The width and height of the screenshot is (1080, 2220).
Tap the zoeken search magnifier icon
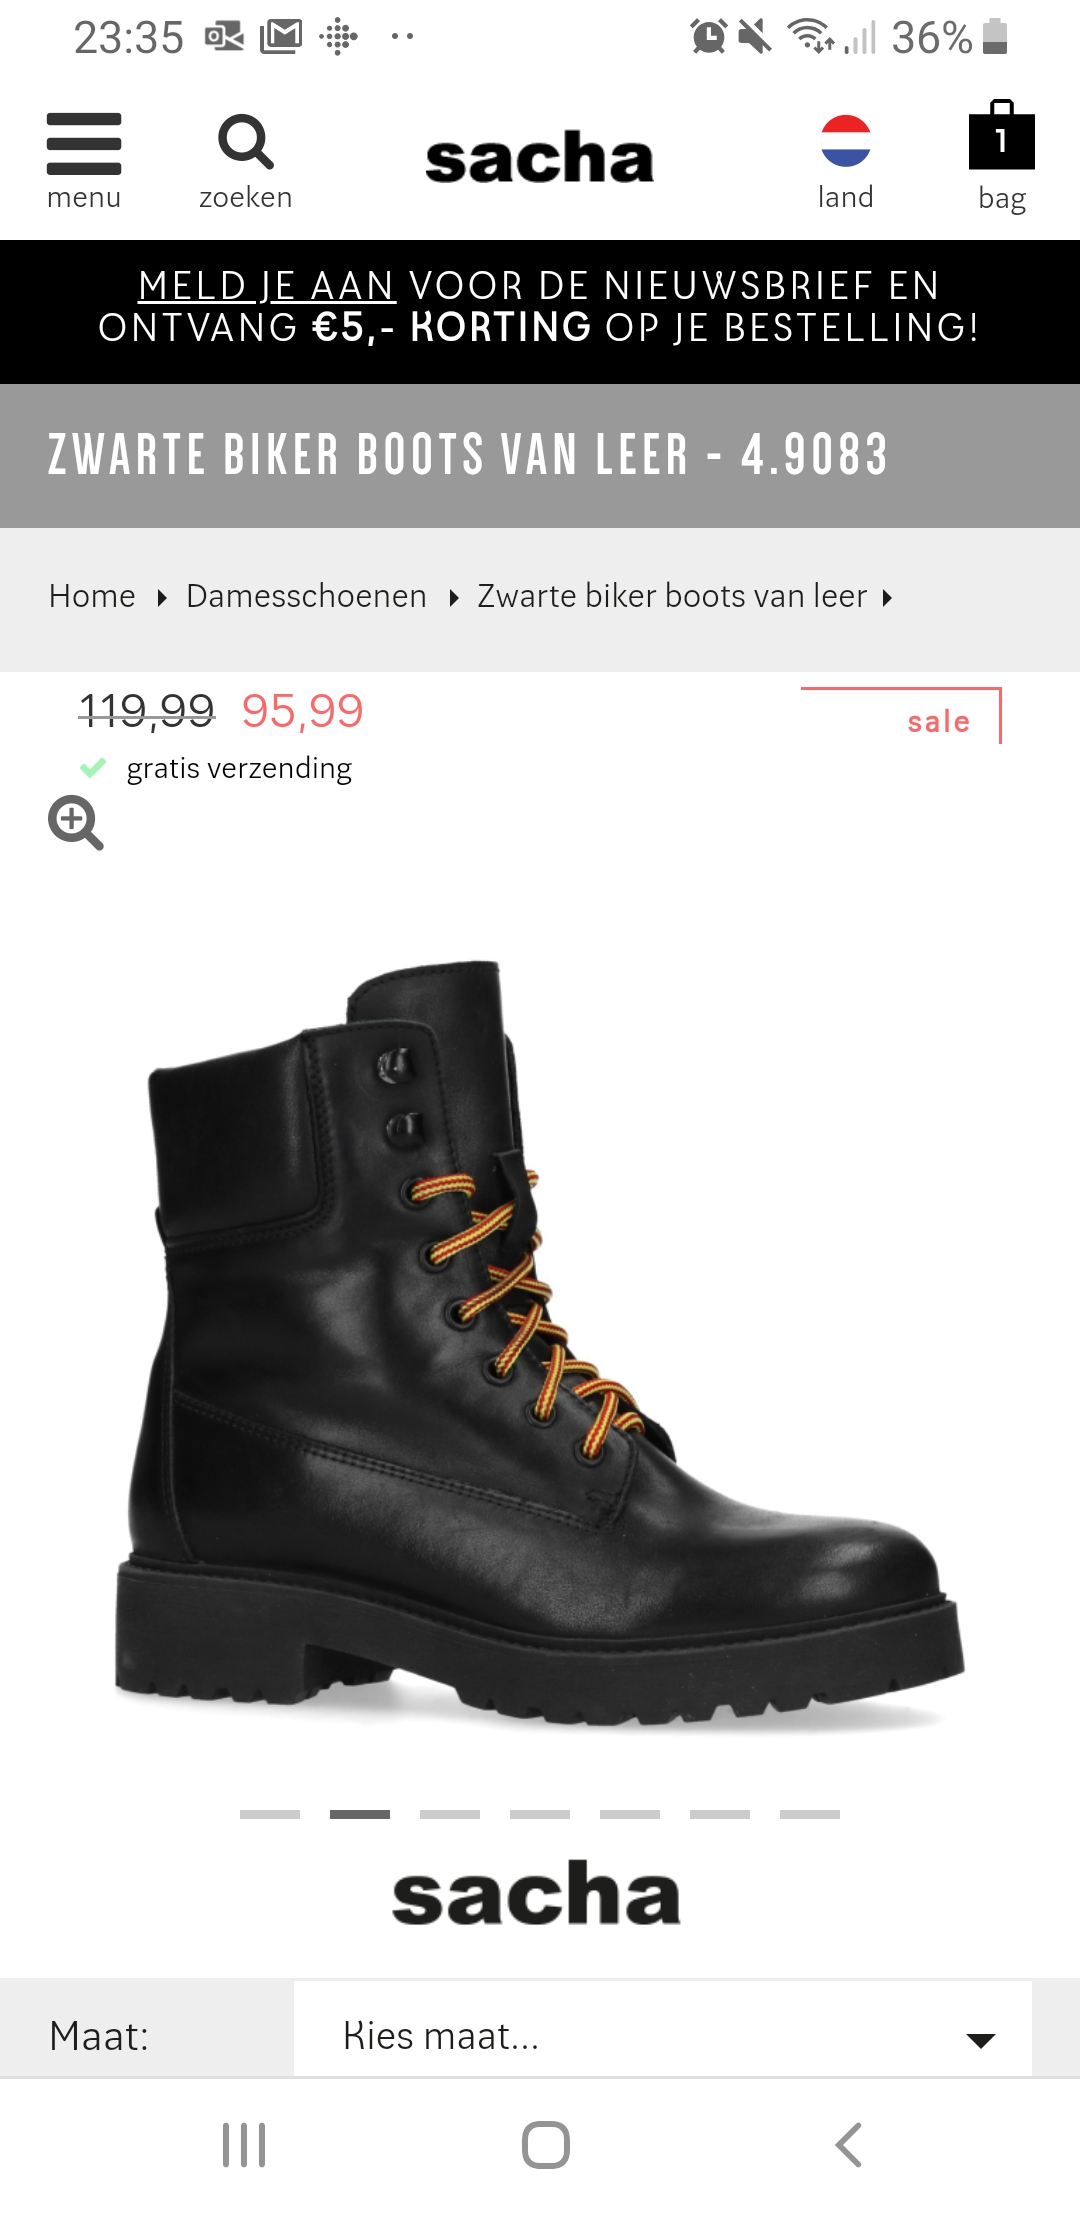point(246,142)
